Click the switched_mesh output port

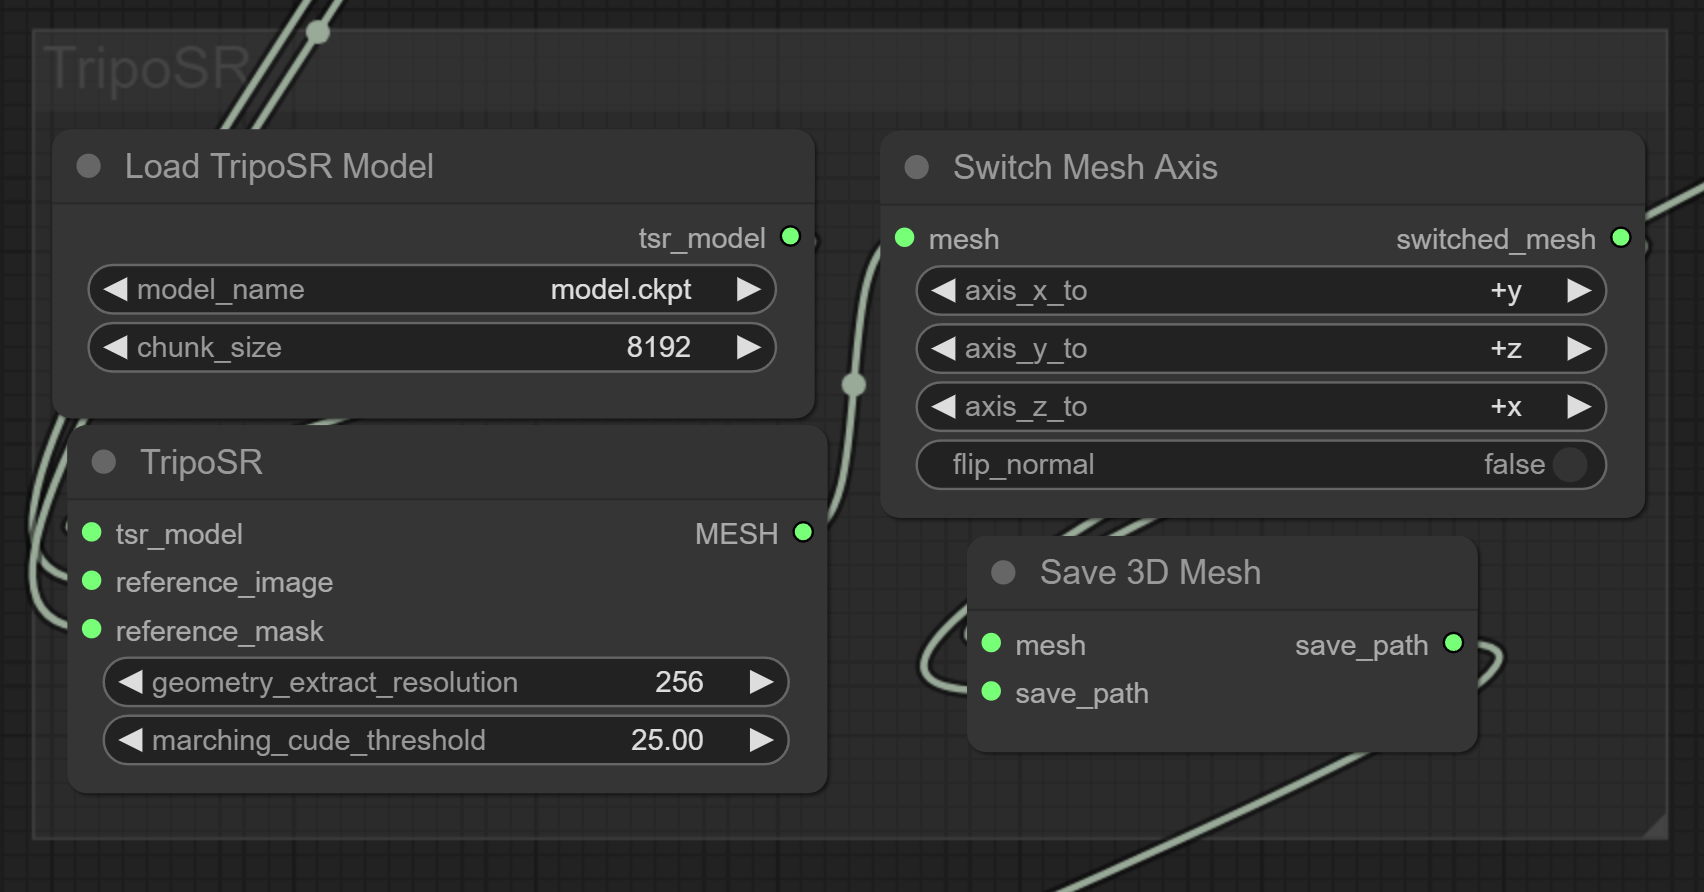pyautogui.click(x=1621, y=238)
